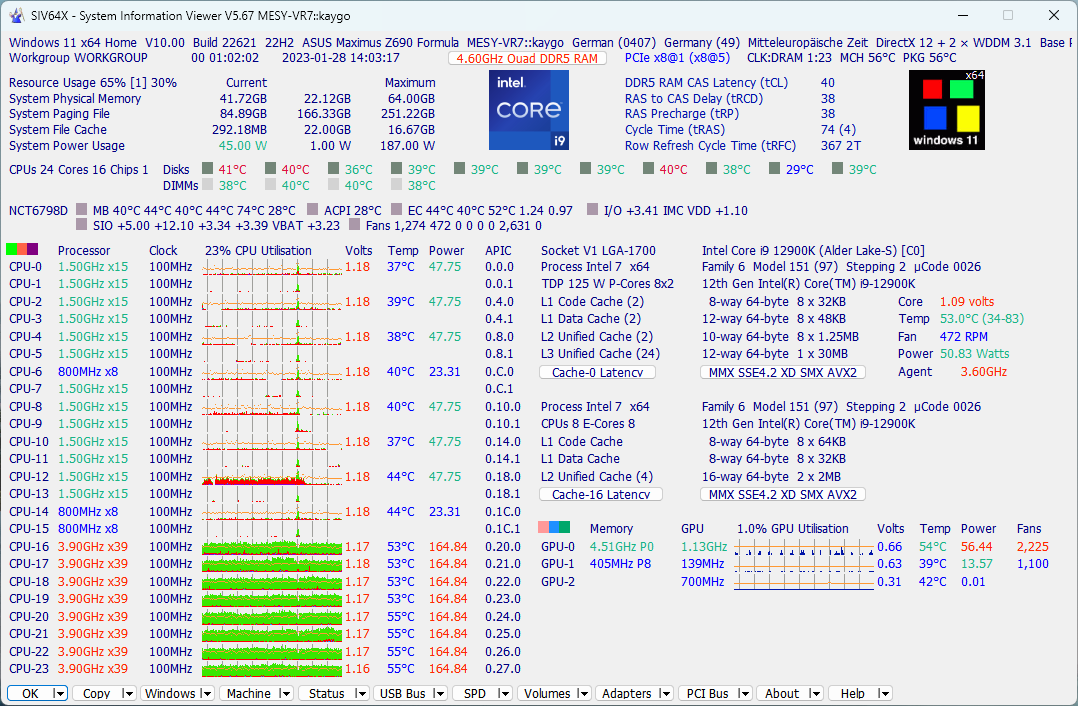Click the CPU-23 utilisation graph

pyautogui.click(x=272, y=669)
